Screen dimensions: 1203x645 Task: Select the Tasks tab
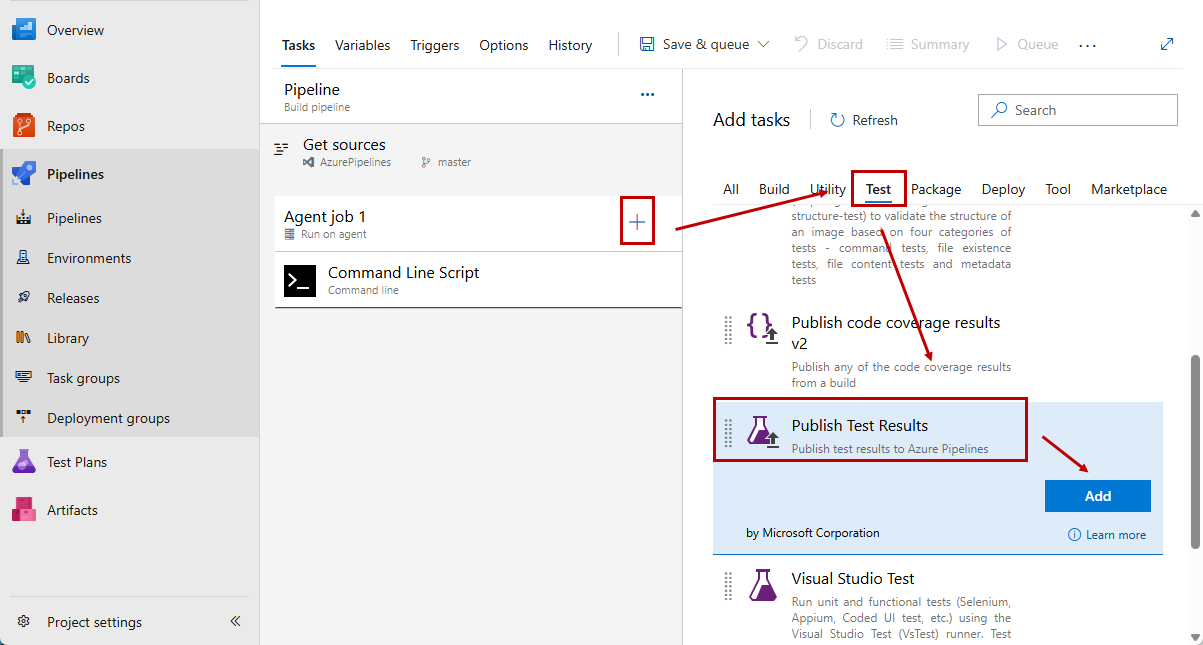[298, 45]
